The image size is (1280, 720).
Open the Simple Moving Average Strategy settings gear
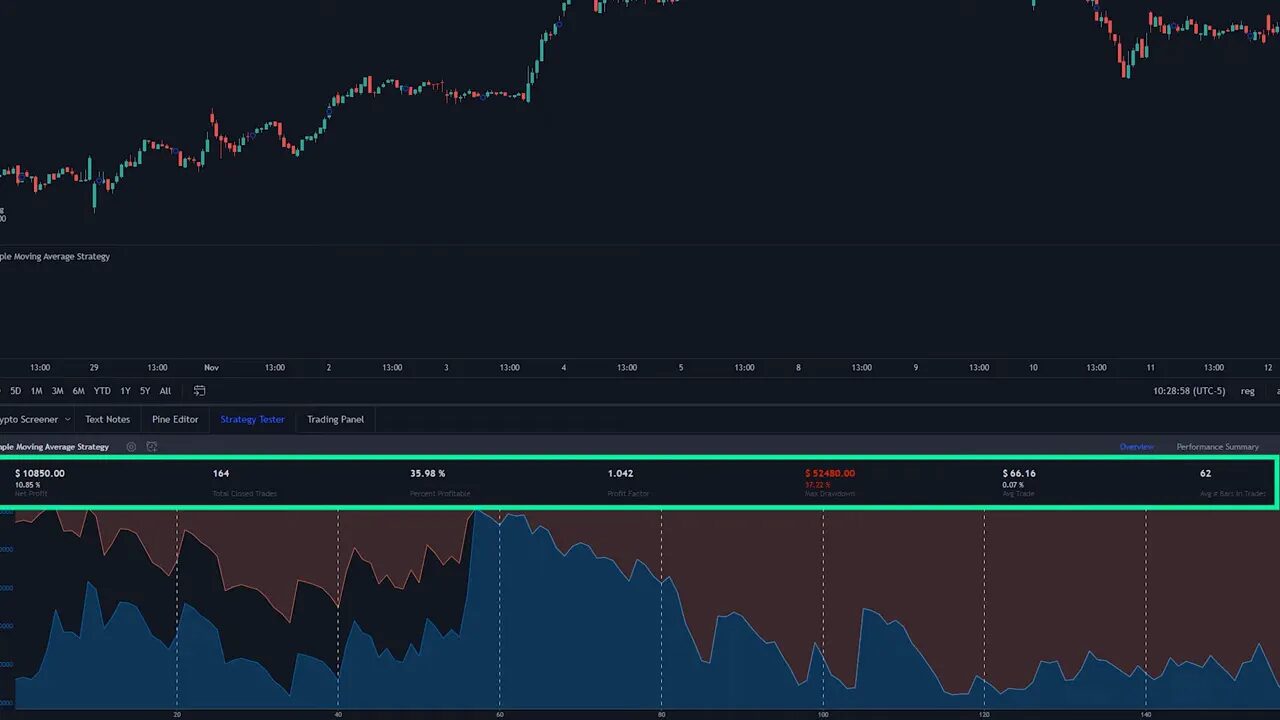coord(130,446)
